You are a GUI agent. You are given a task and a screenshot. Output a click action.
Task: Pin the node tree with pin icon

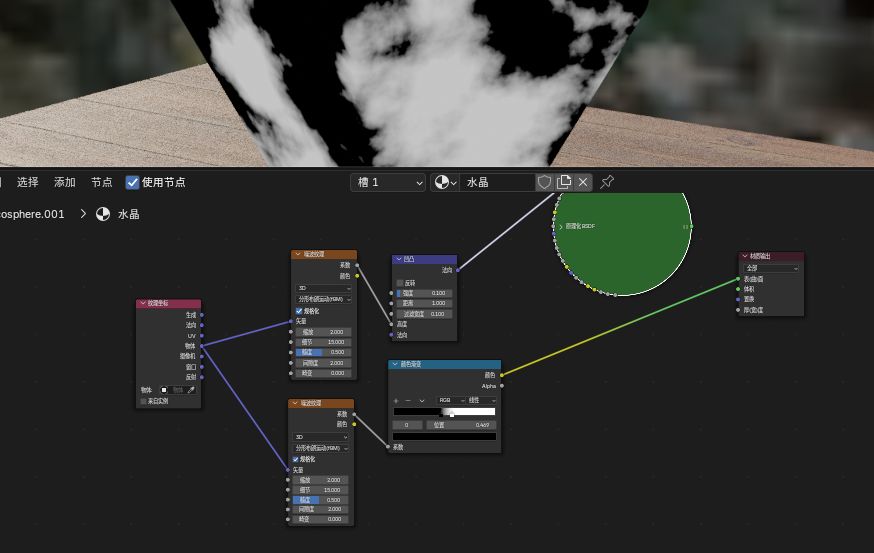pyautogui.click(x=607, y=182)
